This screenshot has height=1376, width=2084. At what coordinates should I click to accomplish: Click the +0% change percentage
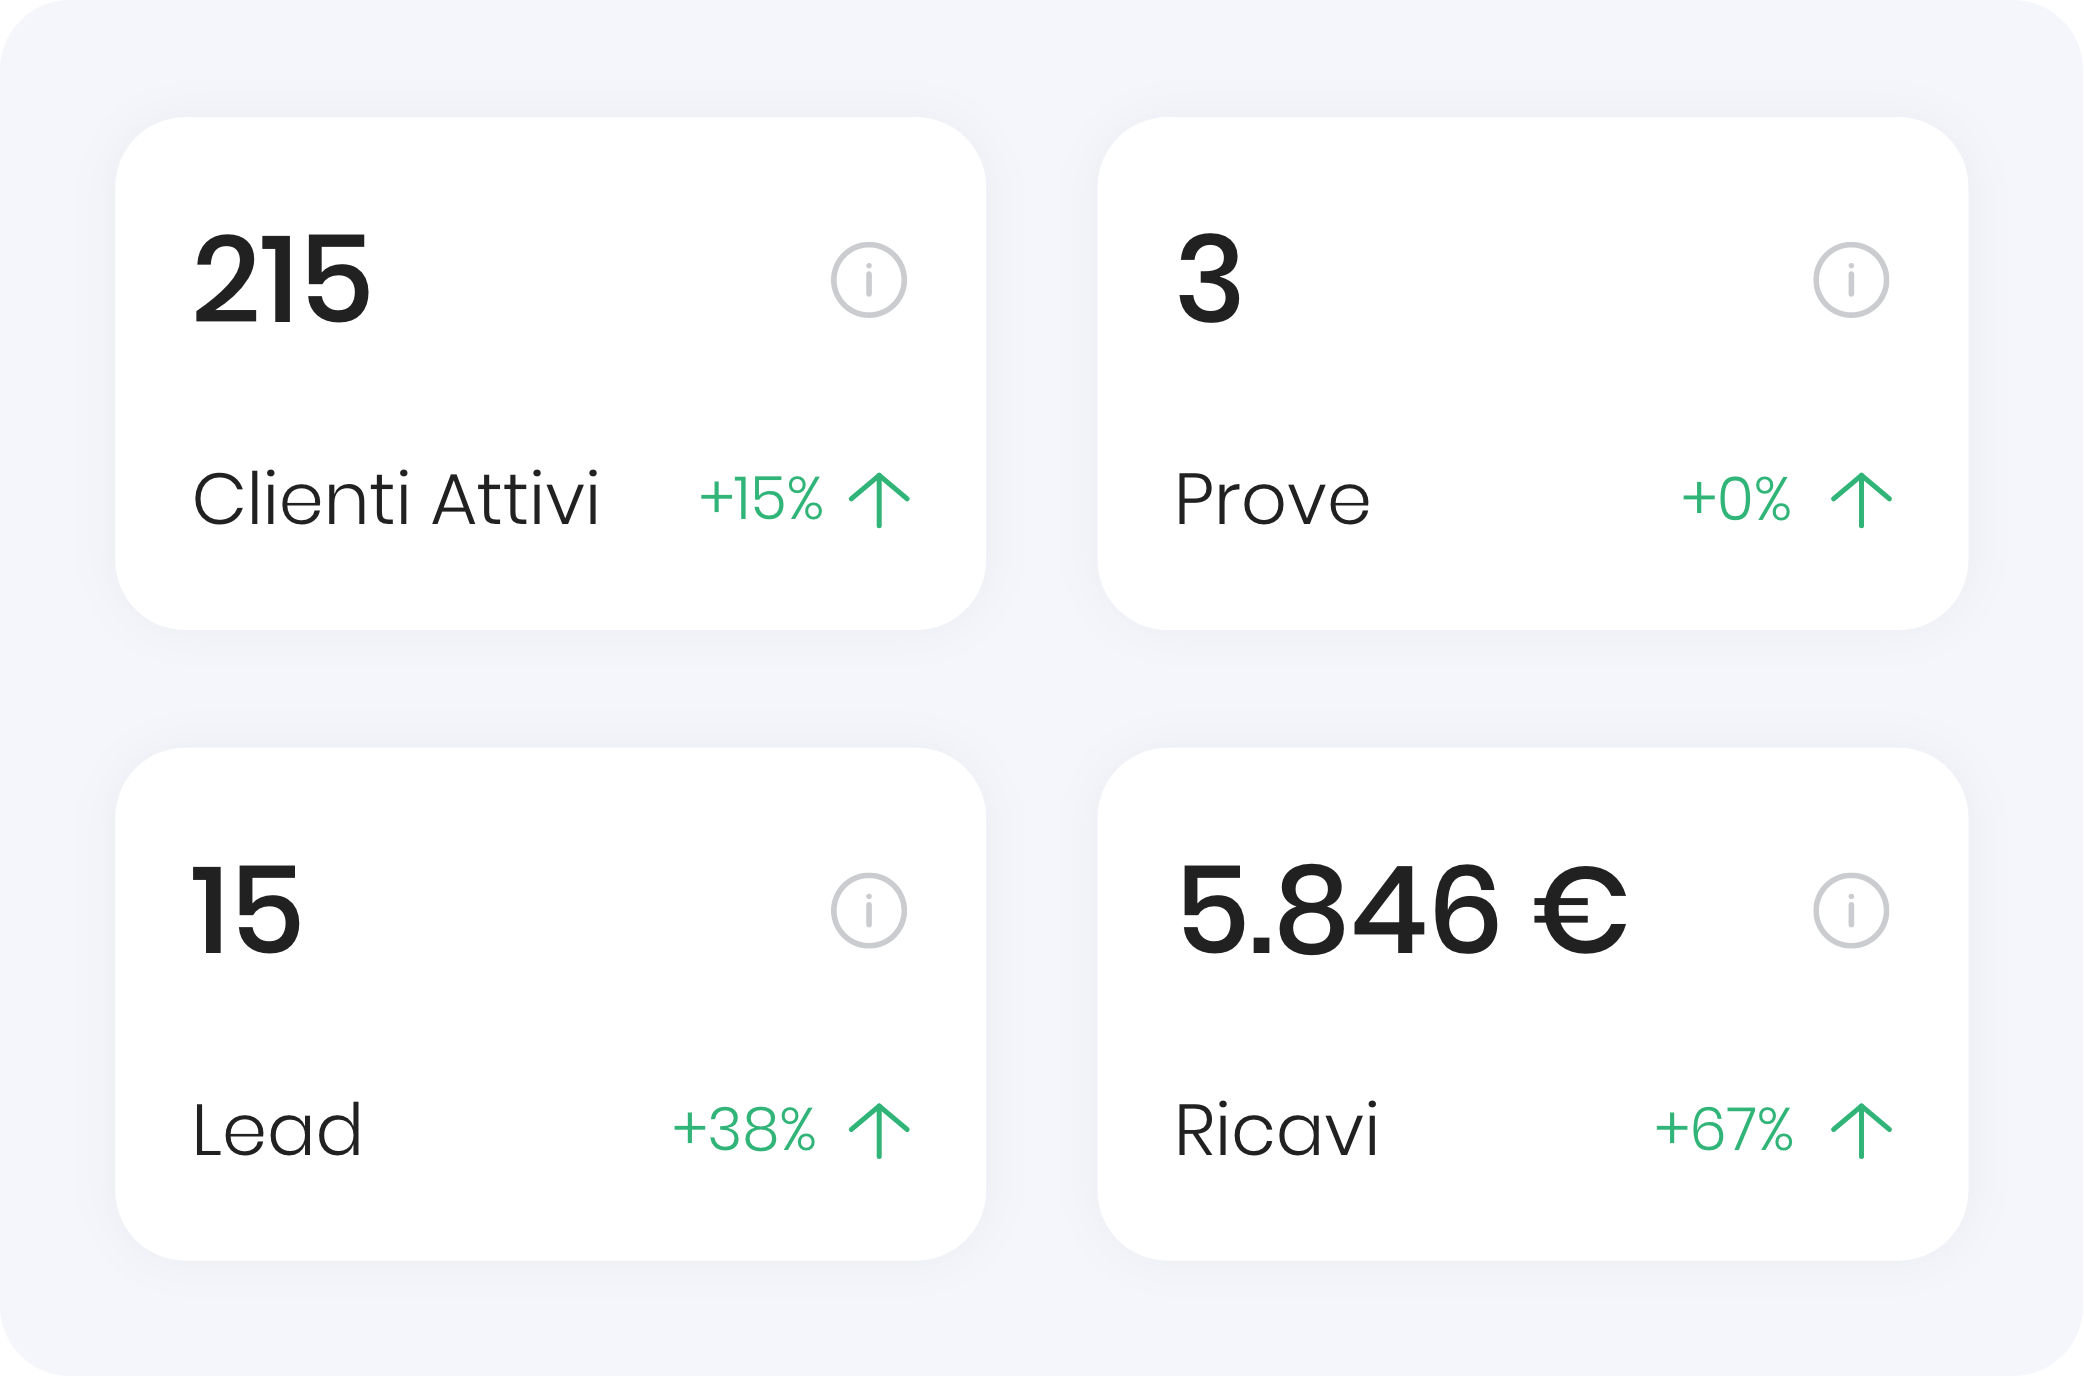click(1736, 499)
